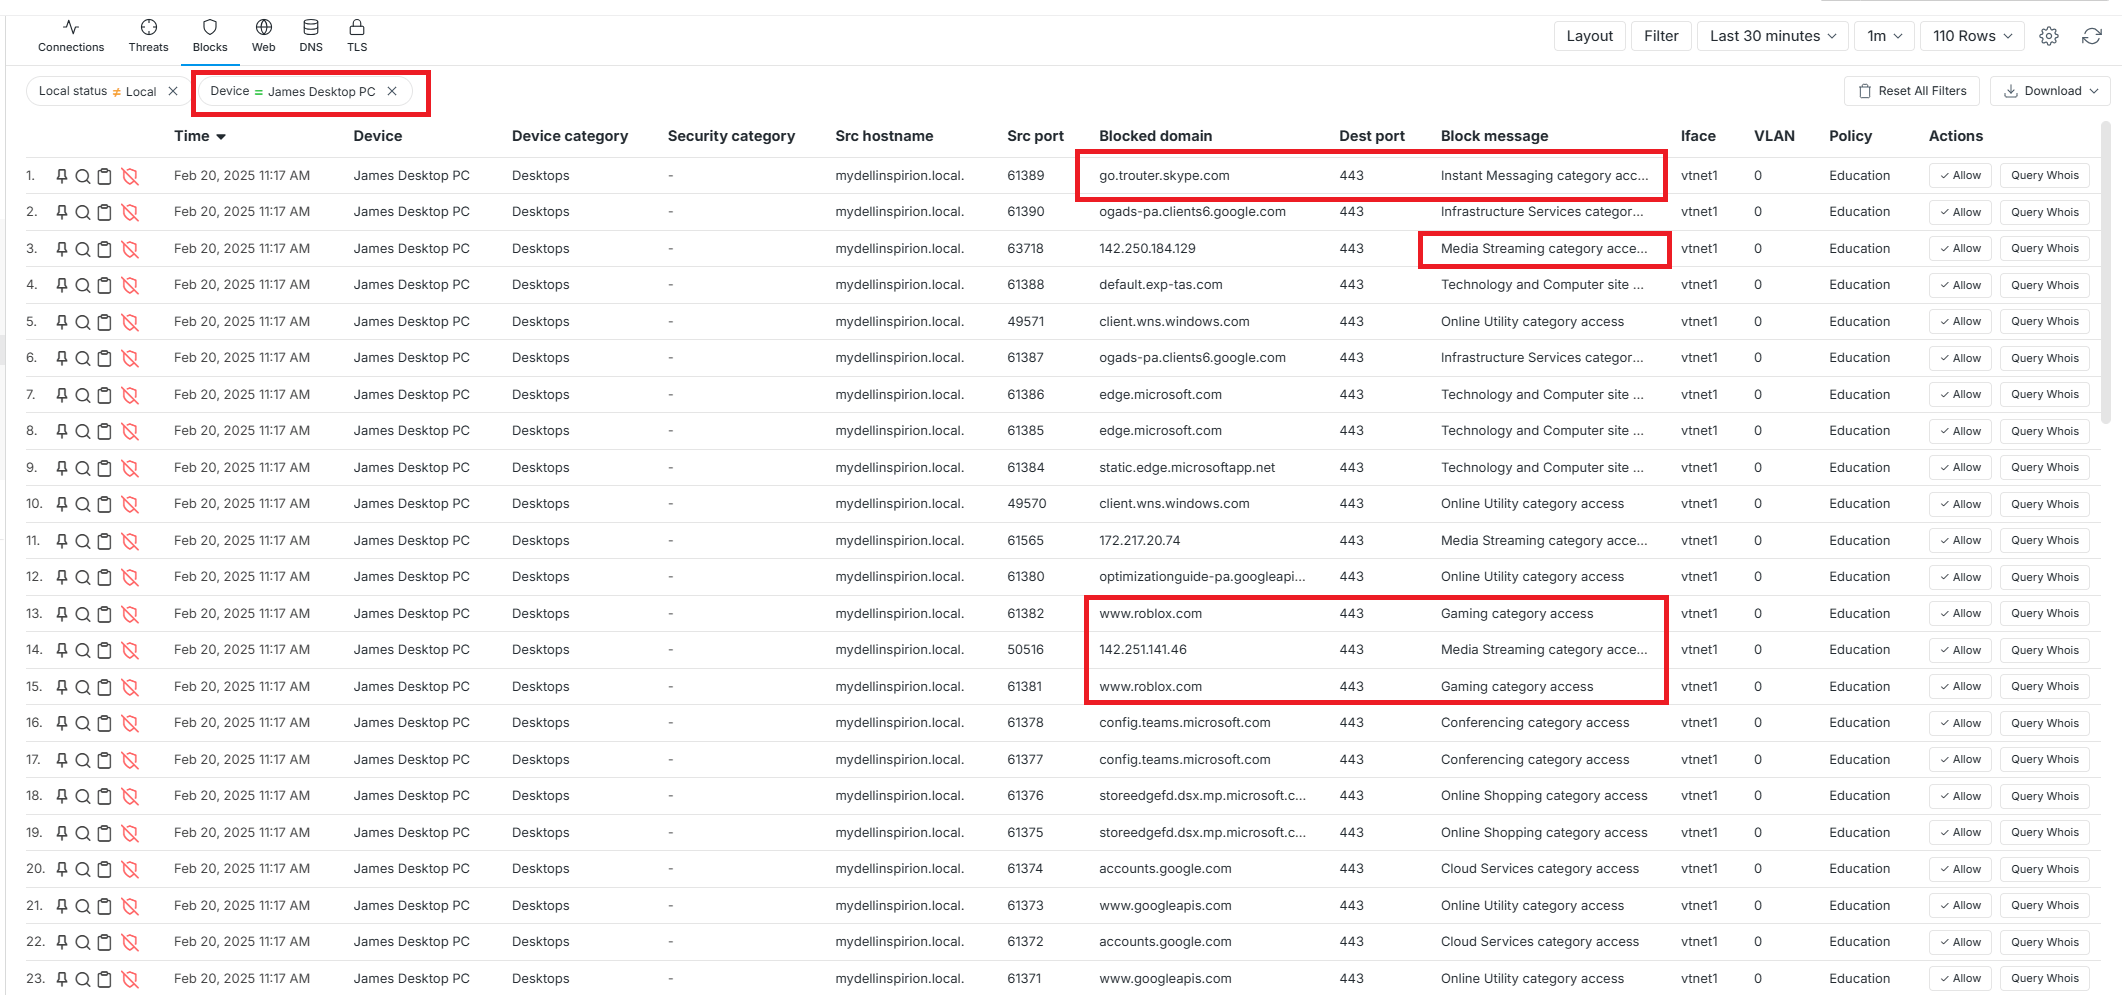Remove the Local status filter chip
This screenshot has height=995, width=2122.
click(173, 91)
